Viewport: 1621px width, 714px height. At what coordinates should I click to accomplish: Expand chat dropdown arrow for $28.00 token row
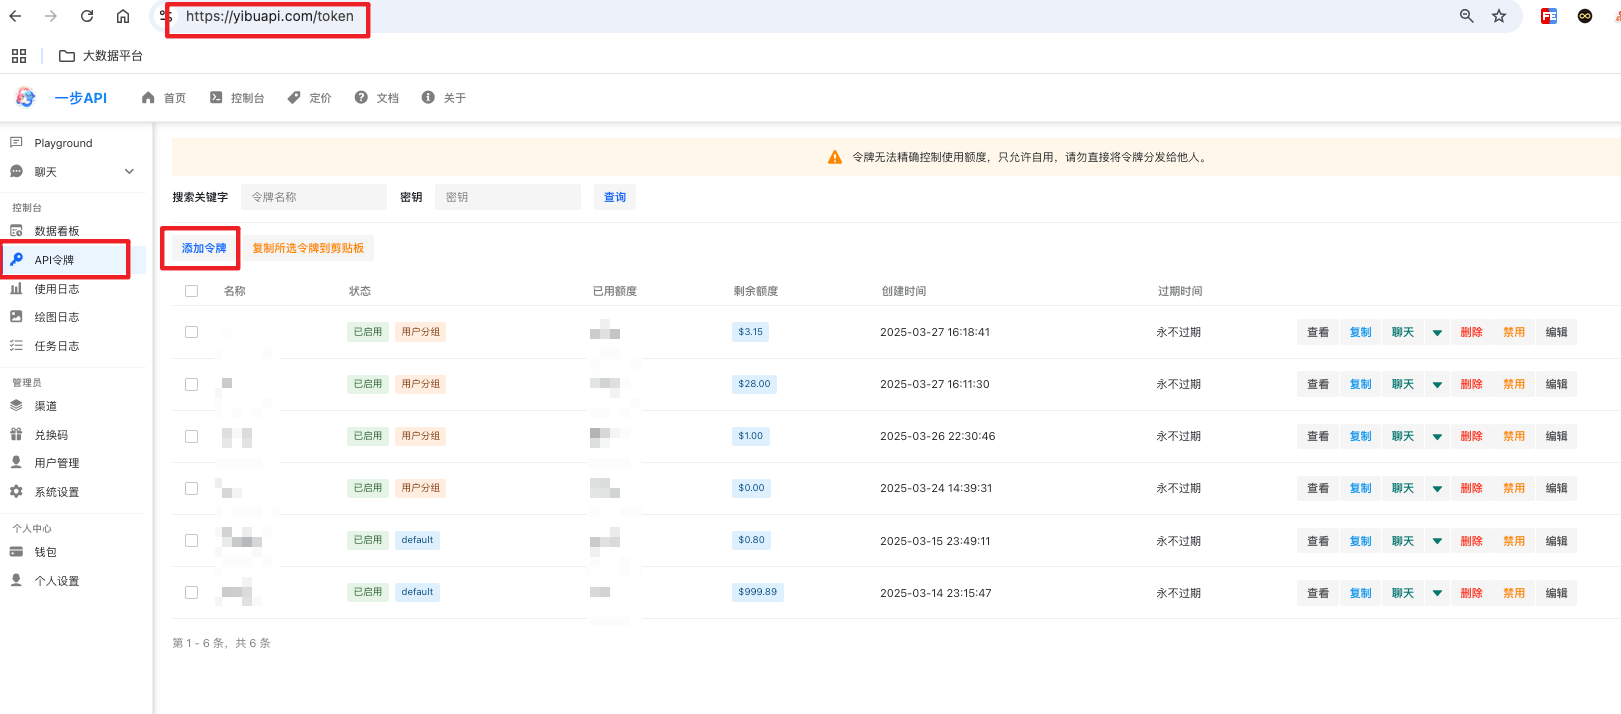(1437, 385)
